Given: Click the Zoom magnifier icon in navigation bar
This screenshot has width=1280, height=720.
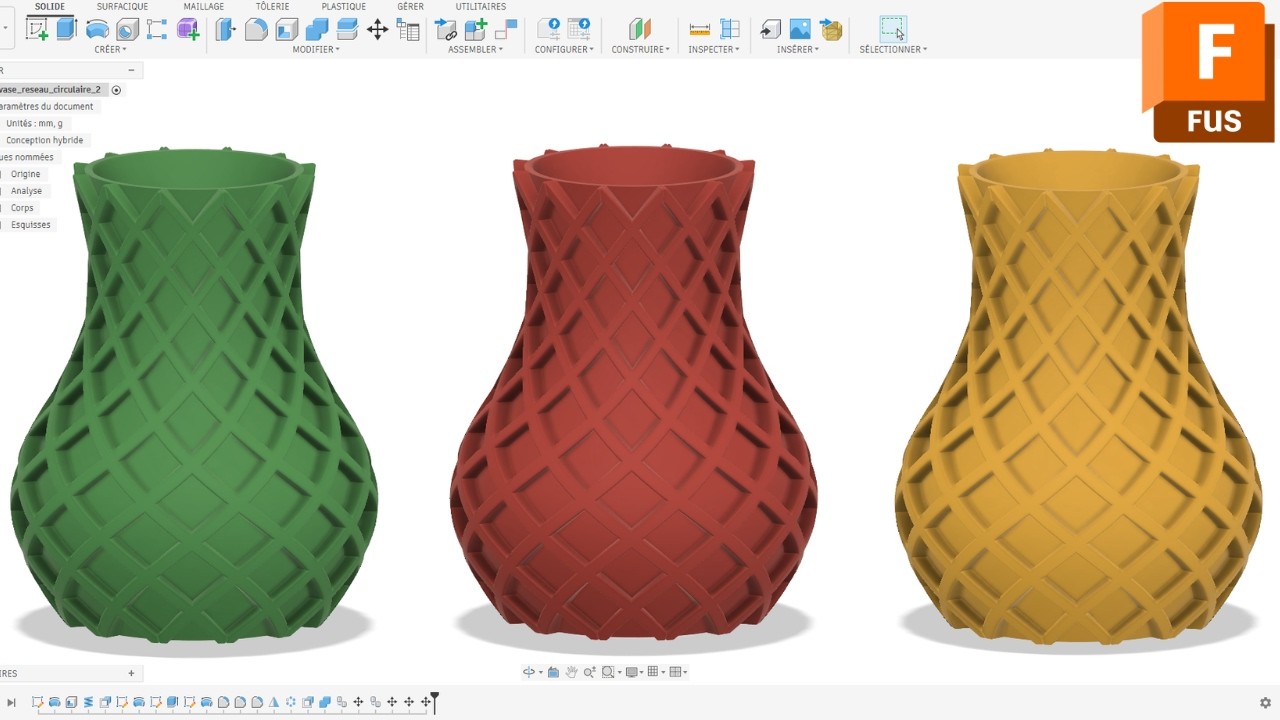Looking at the screenshot, I should point(589,672).
